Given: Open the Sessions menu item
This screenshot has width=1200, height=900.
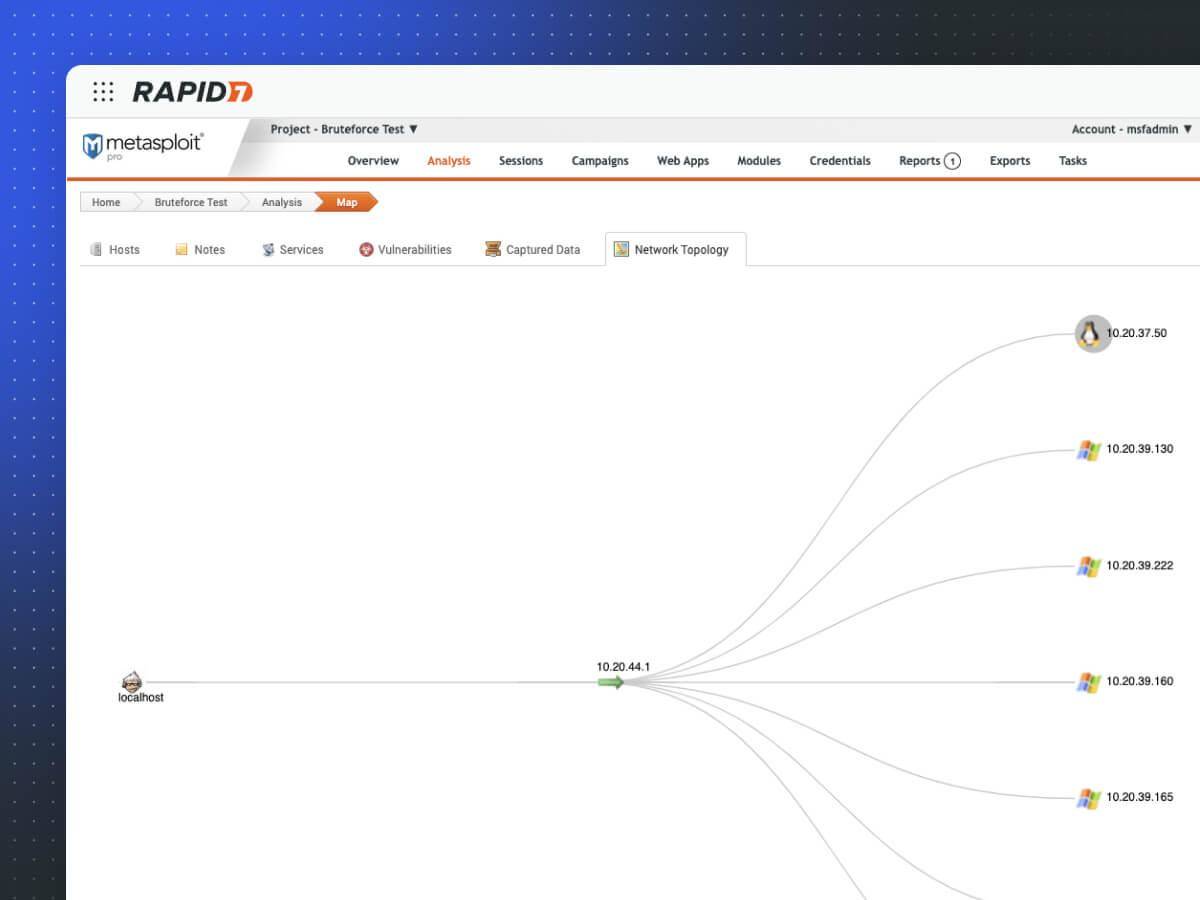Looking at the screenshot, I should (x=521, y=161).
